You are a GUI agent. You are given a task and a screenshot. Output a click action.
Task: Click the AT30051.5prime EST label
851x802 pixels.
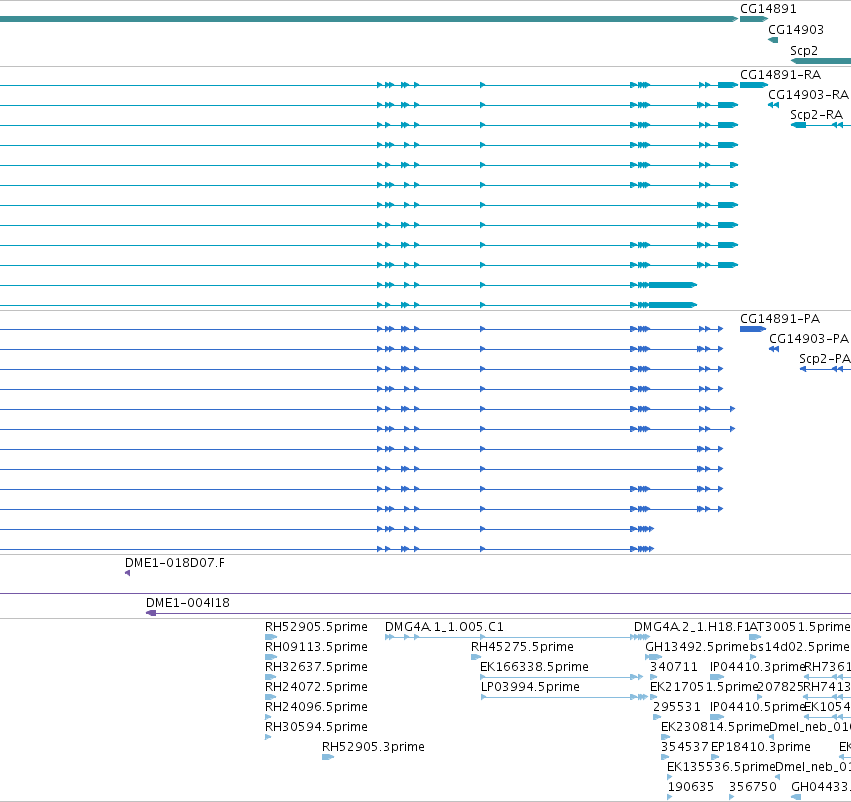(x=800, y=627)
